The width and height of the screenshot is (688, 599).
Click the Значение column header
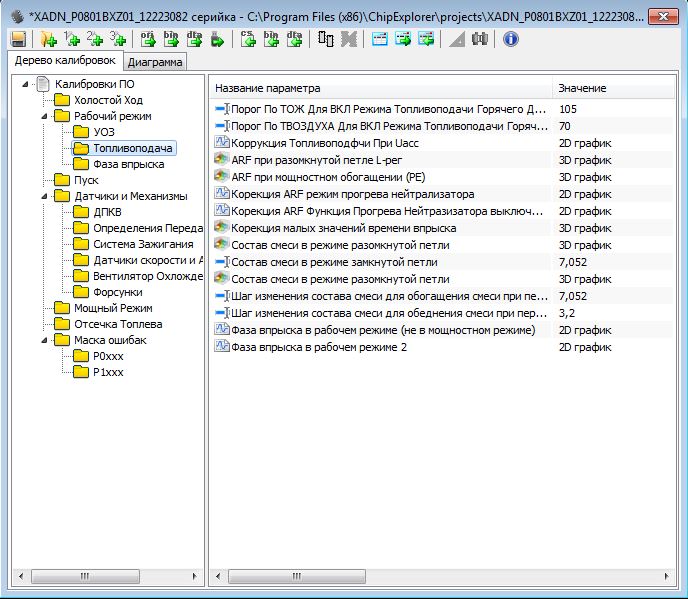(x=582, y=88)
